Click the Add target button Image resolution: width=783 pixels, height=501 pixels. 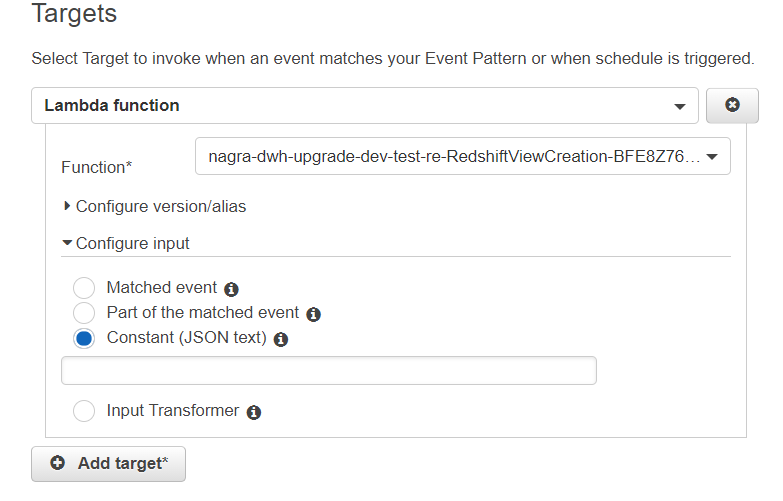pos(109,464)
